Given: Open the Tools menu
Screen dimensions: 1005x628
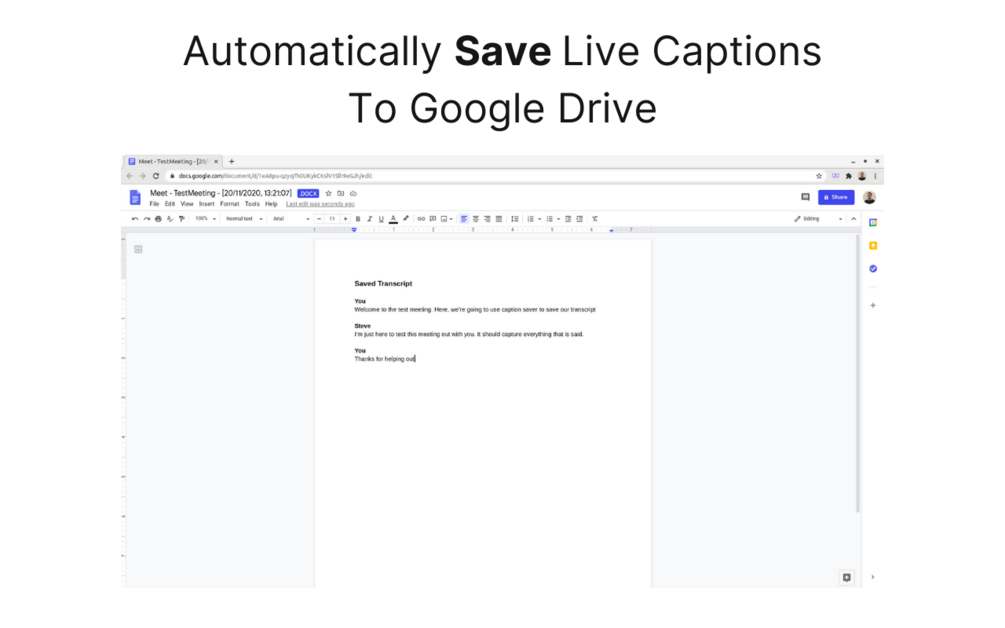Looking at the screenshot, I should tap(252, 204).
